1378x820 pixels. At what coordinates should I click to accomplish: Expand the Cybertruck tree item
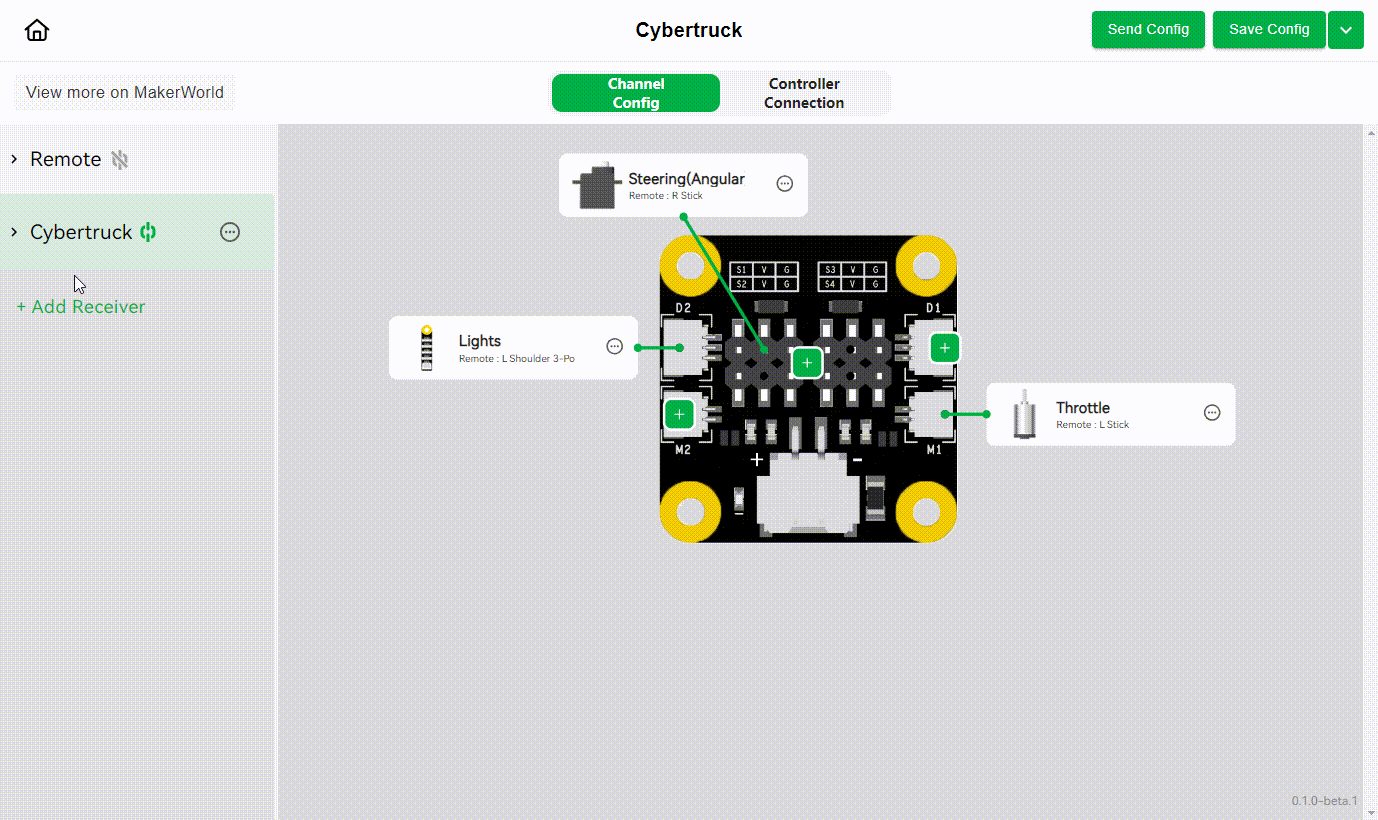(x=14, y=232)
